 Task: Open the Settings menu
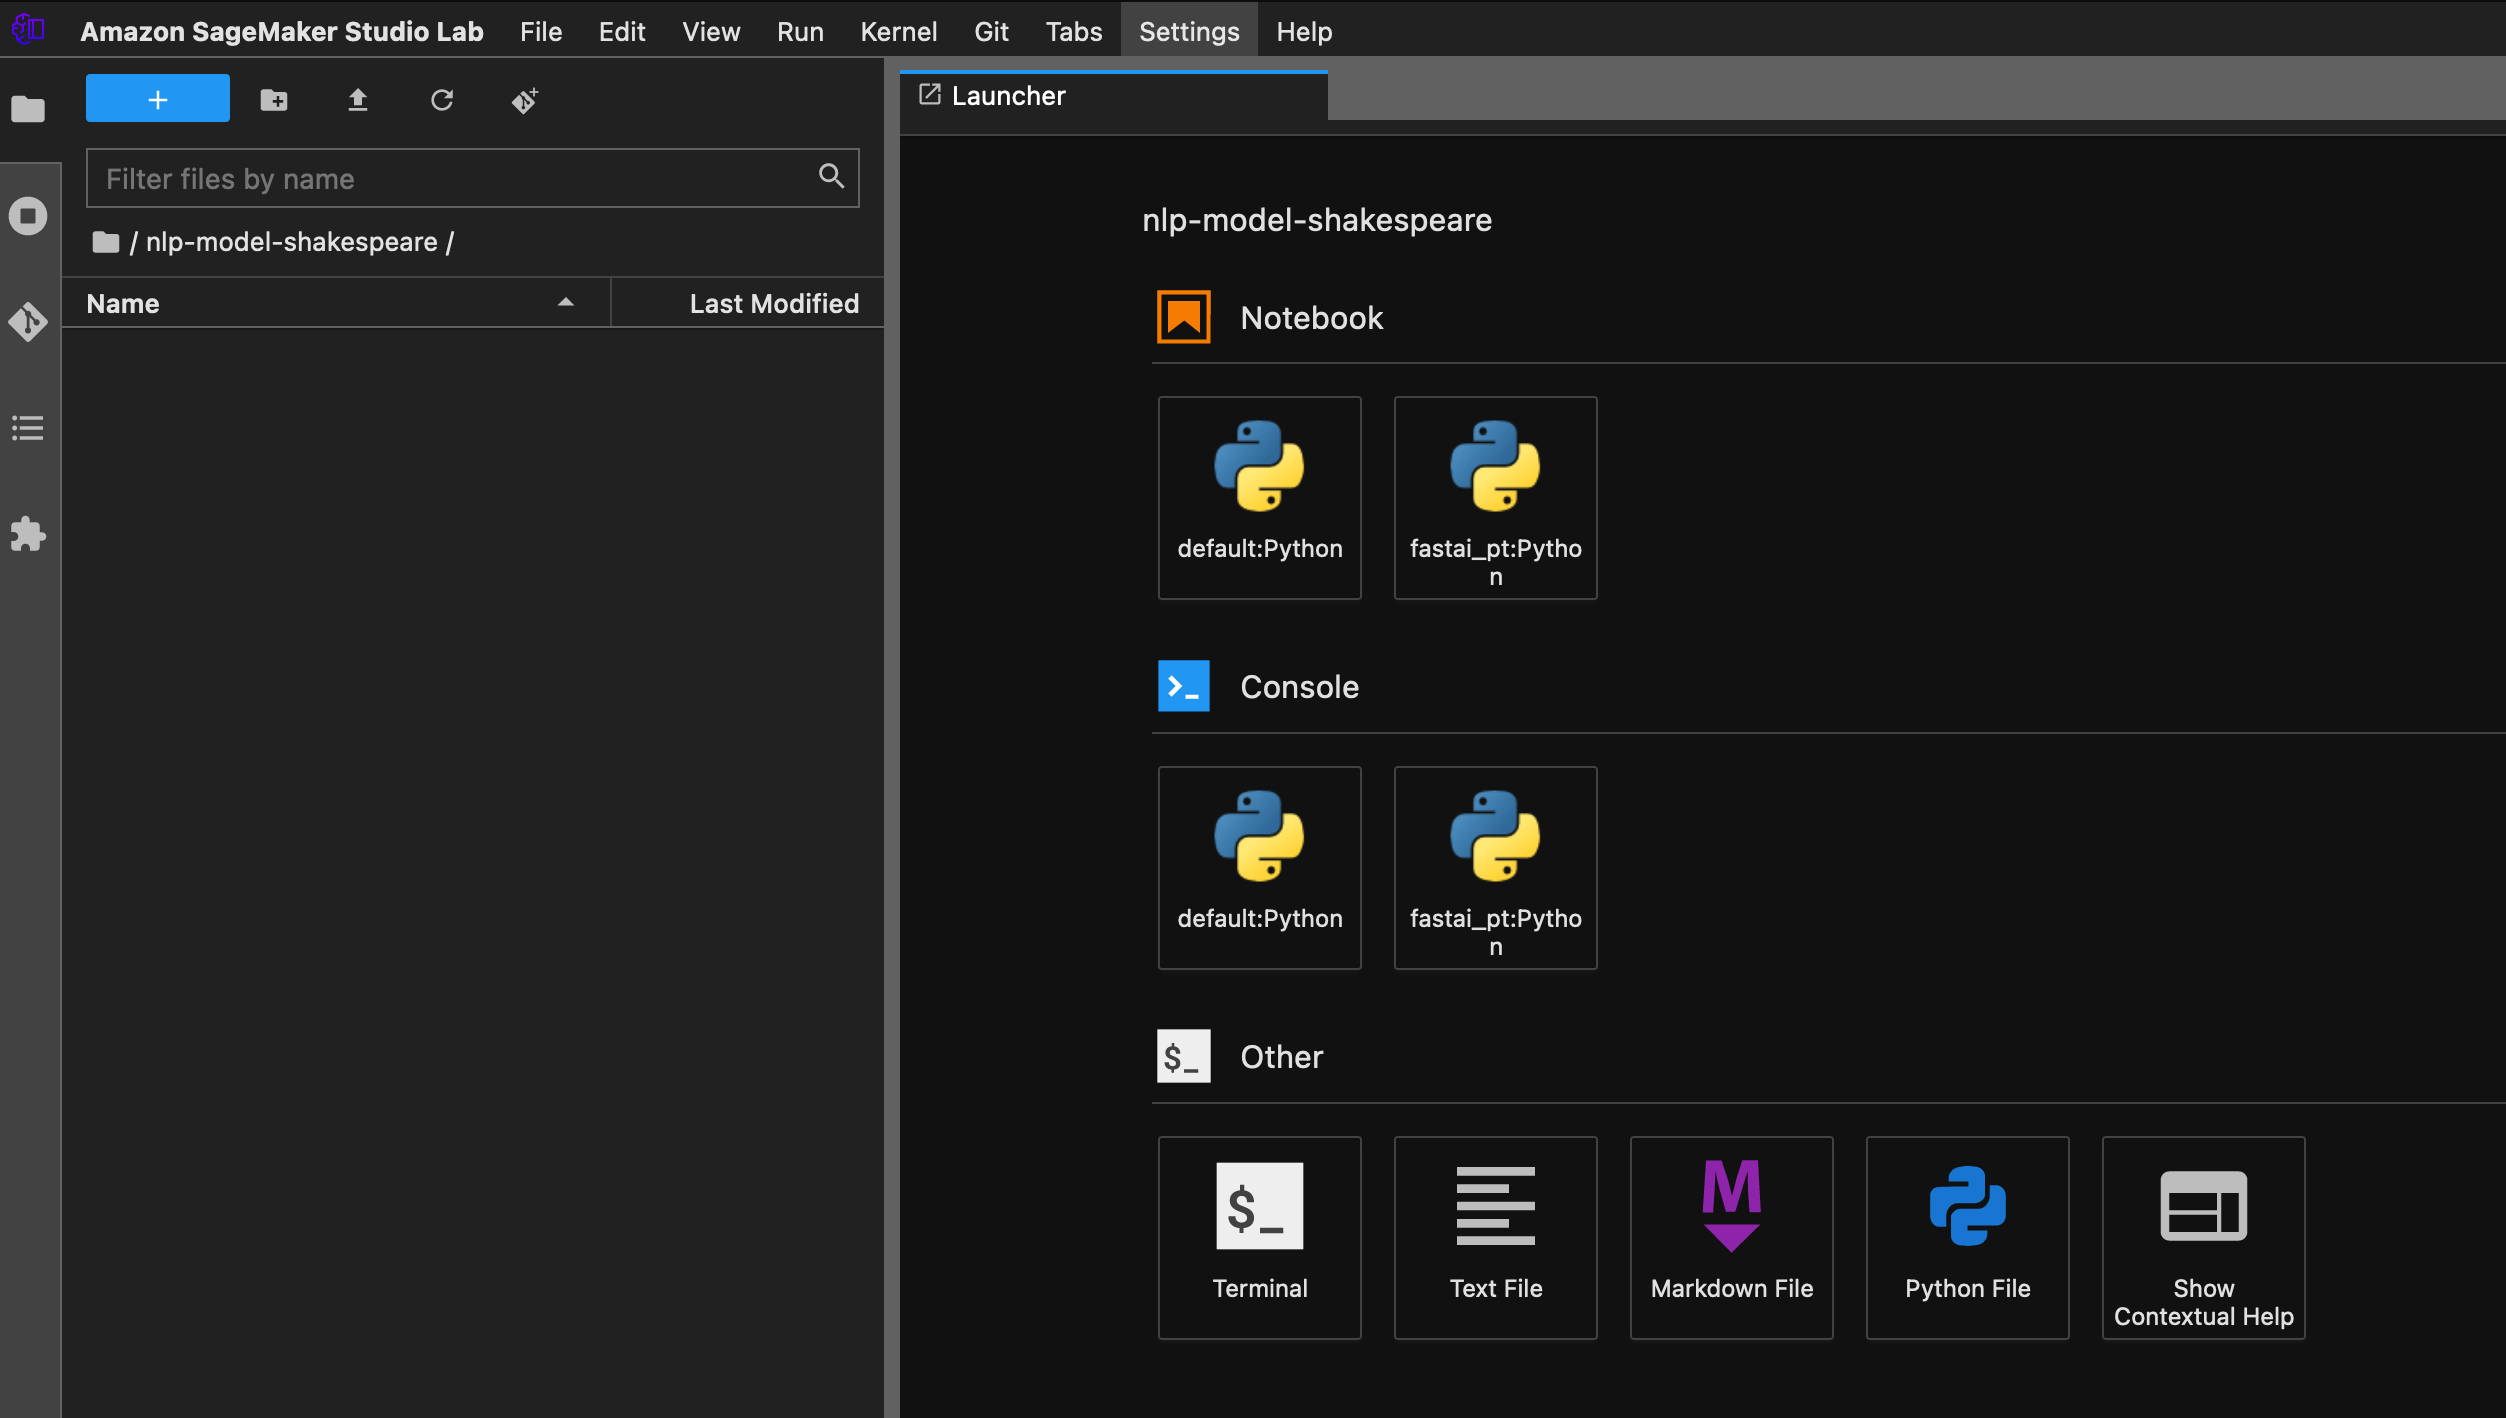[1188, 32]
